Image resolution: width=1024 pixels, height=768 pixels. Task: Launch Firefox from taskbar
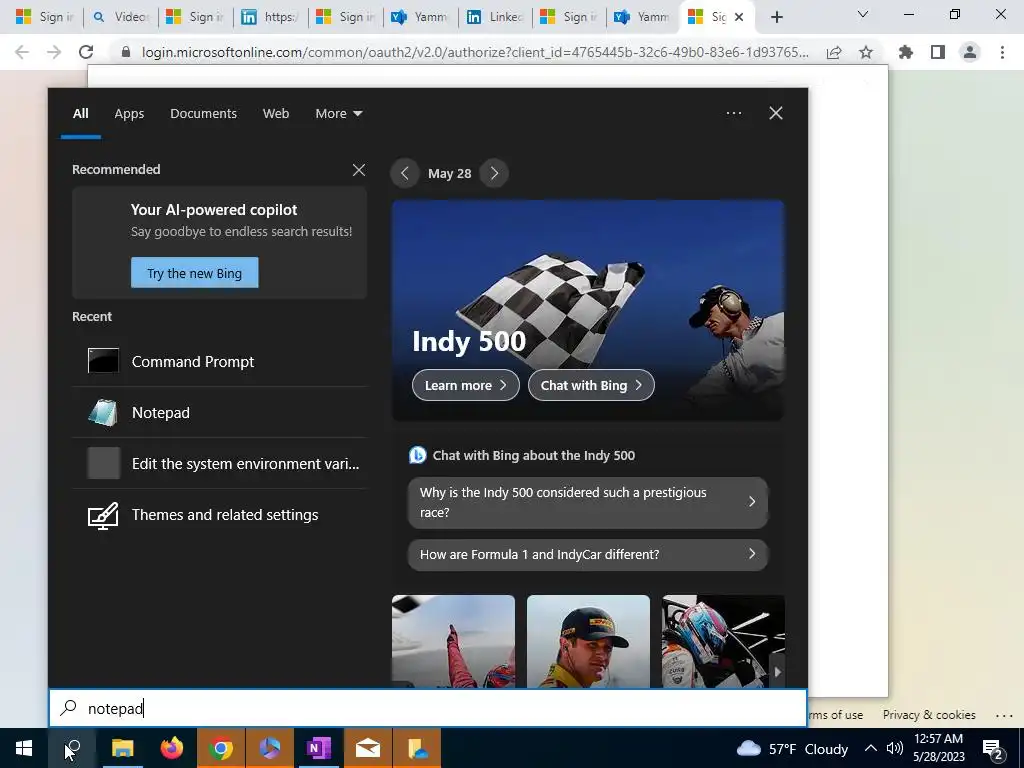click(172, 748)
